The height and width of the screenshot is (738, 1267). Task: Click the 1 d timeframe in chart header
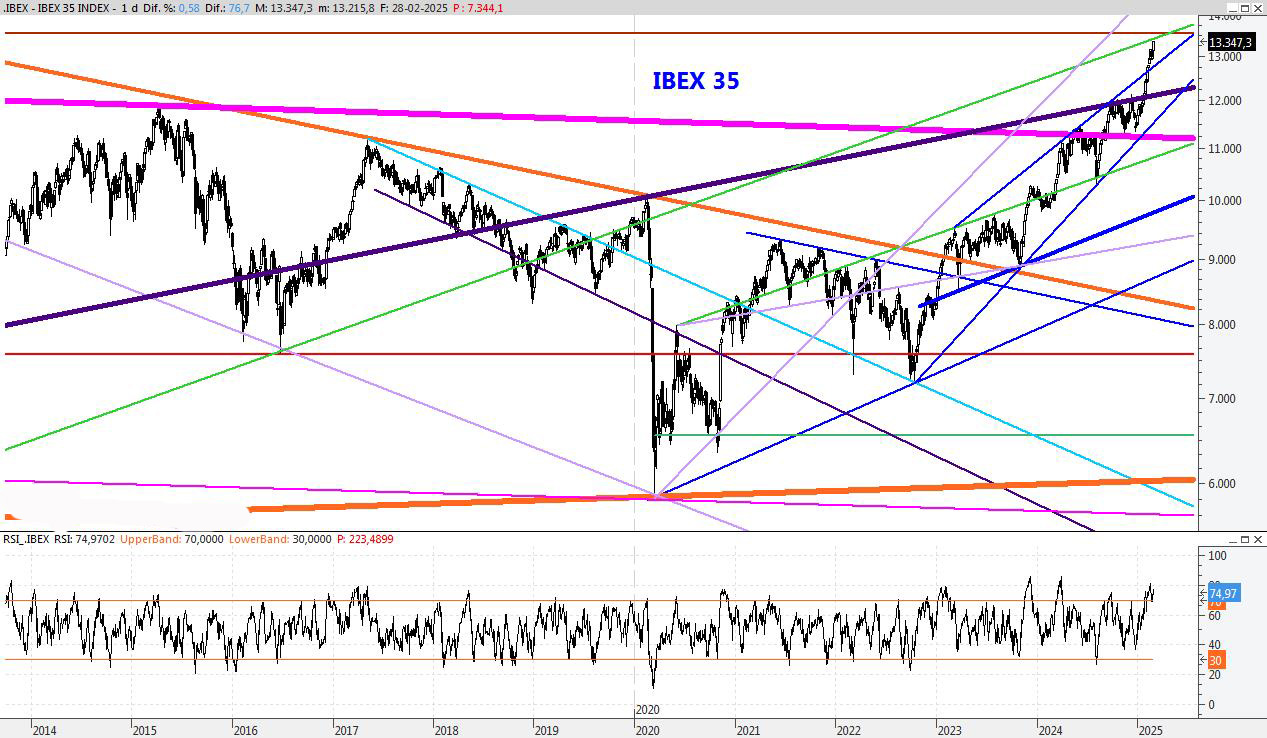pos(130,8)
